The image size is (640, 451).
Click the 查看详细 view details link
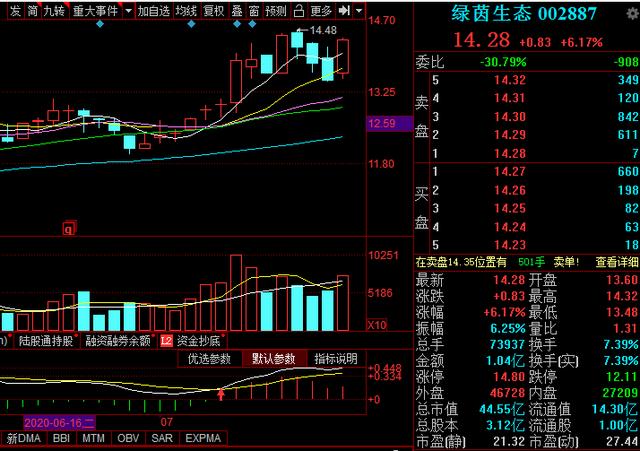tap(616, 262)
